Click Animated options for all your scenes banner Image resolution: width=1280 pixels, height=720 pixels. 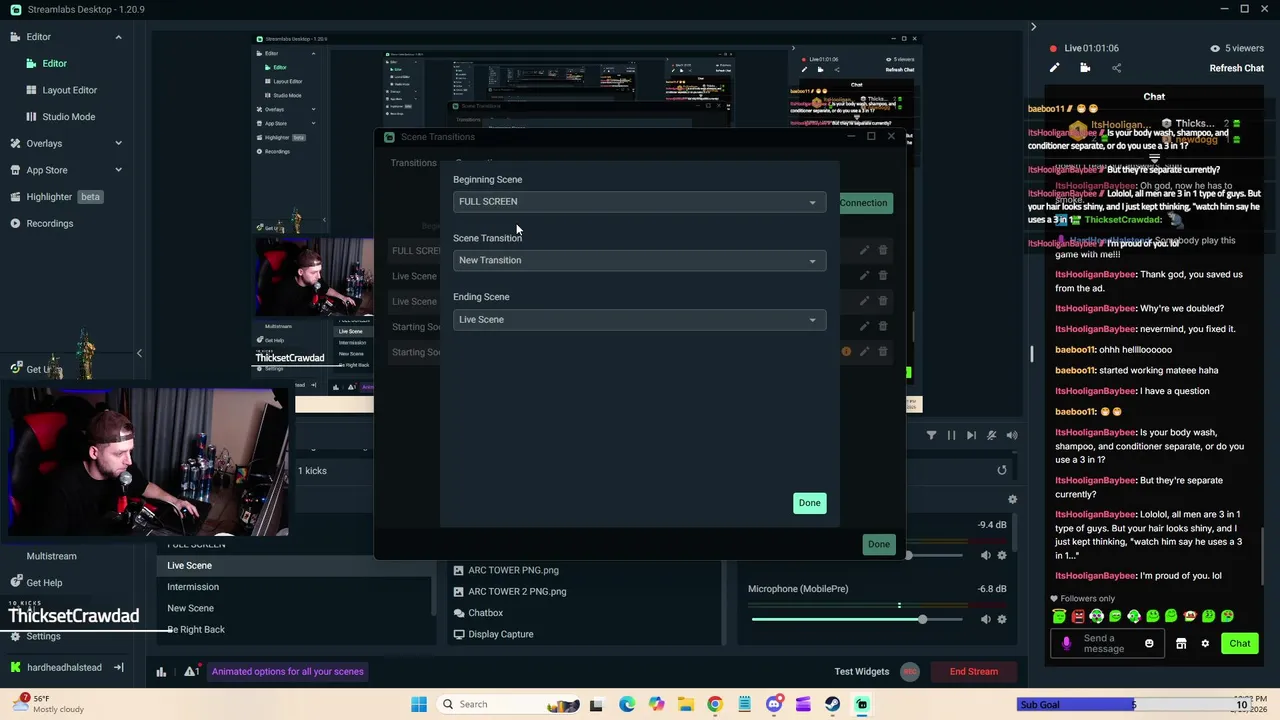(x=287, y=672)
